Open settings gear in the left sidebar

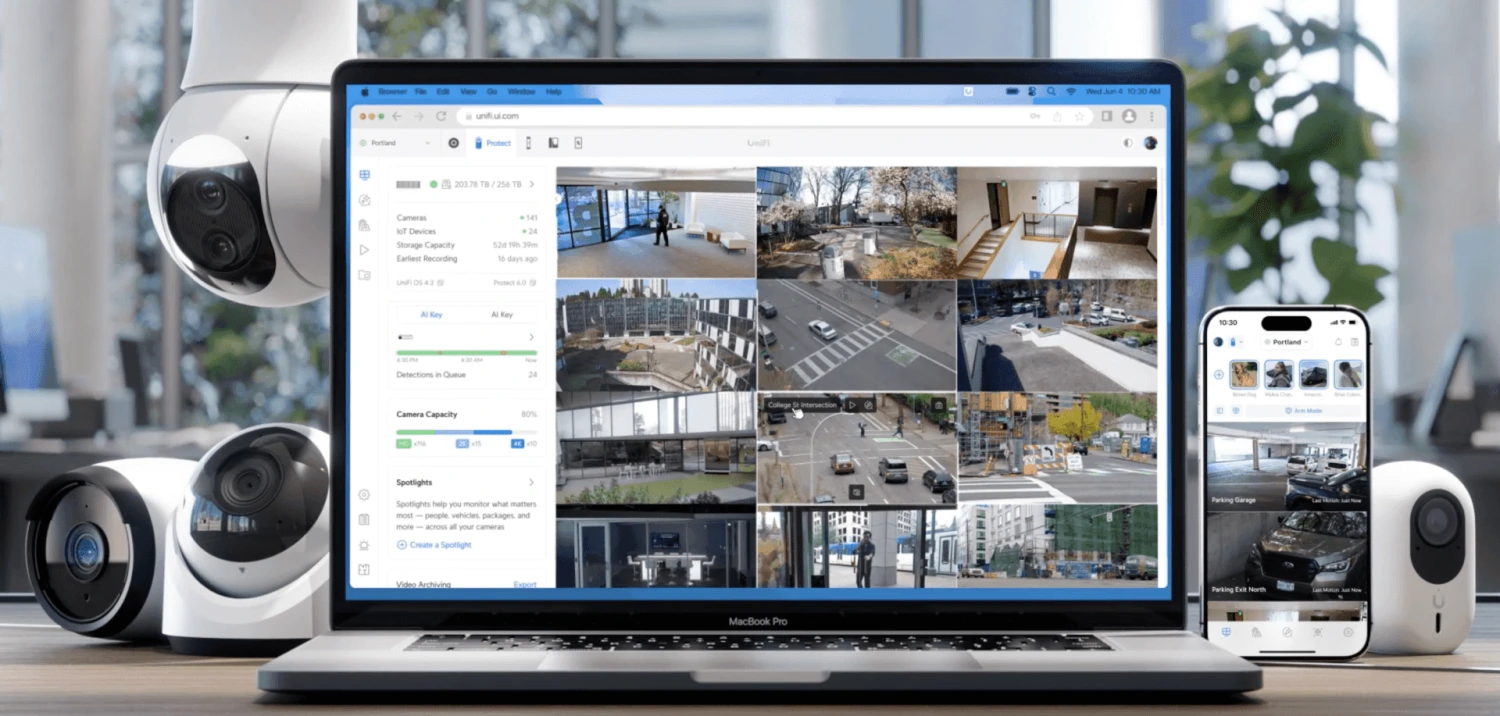coord(365,495)
